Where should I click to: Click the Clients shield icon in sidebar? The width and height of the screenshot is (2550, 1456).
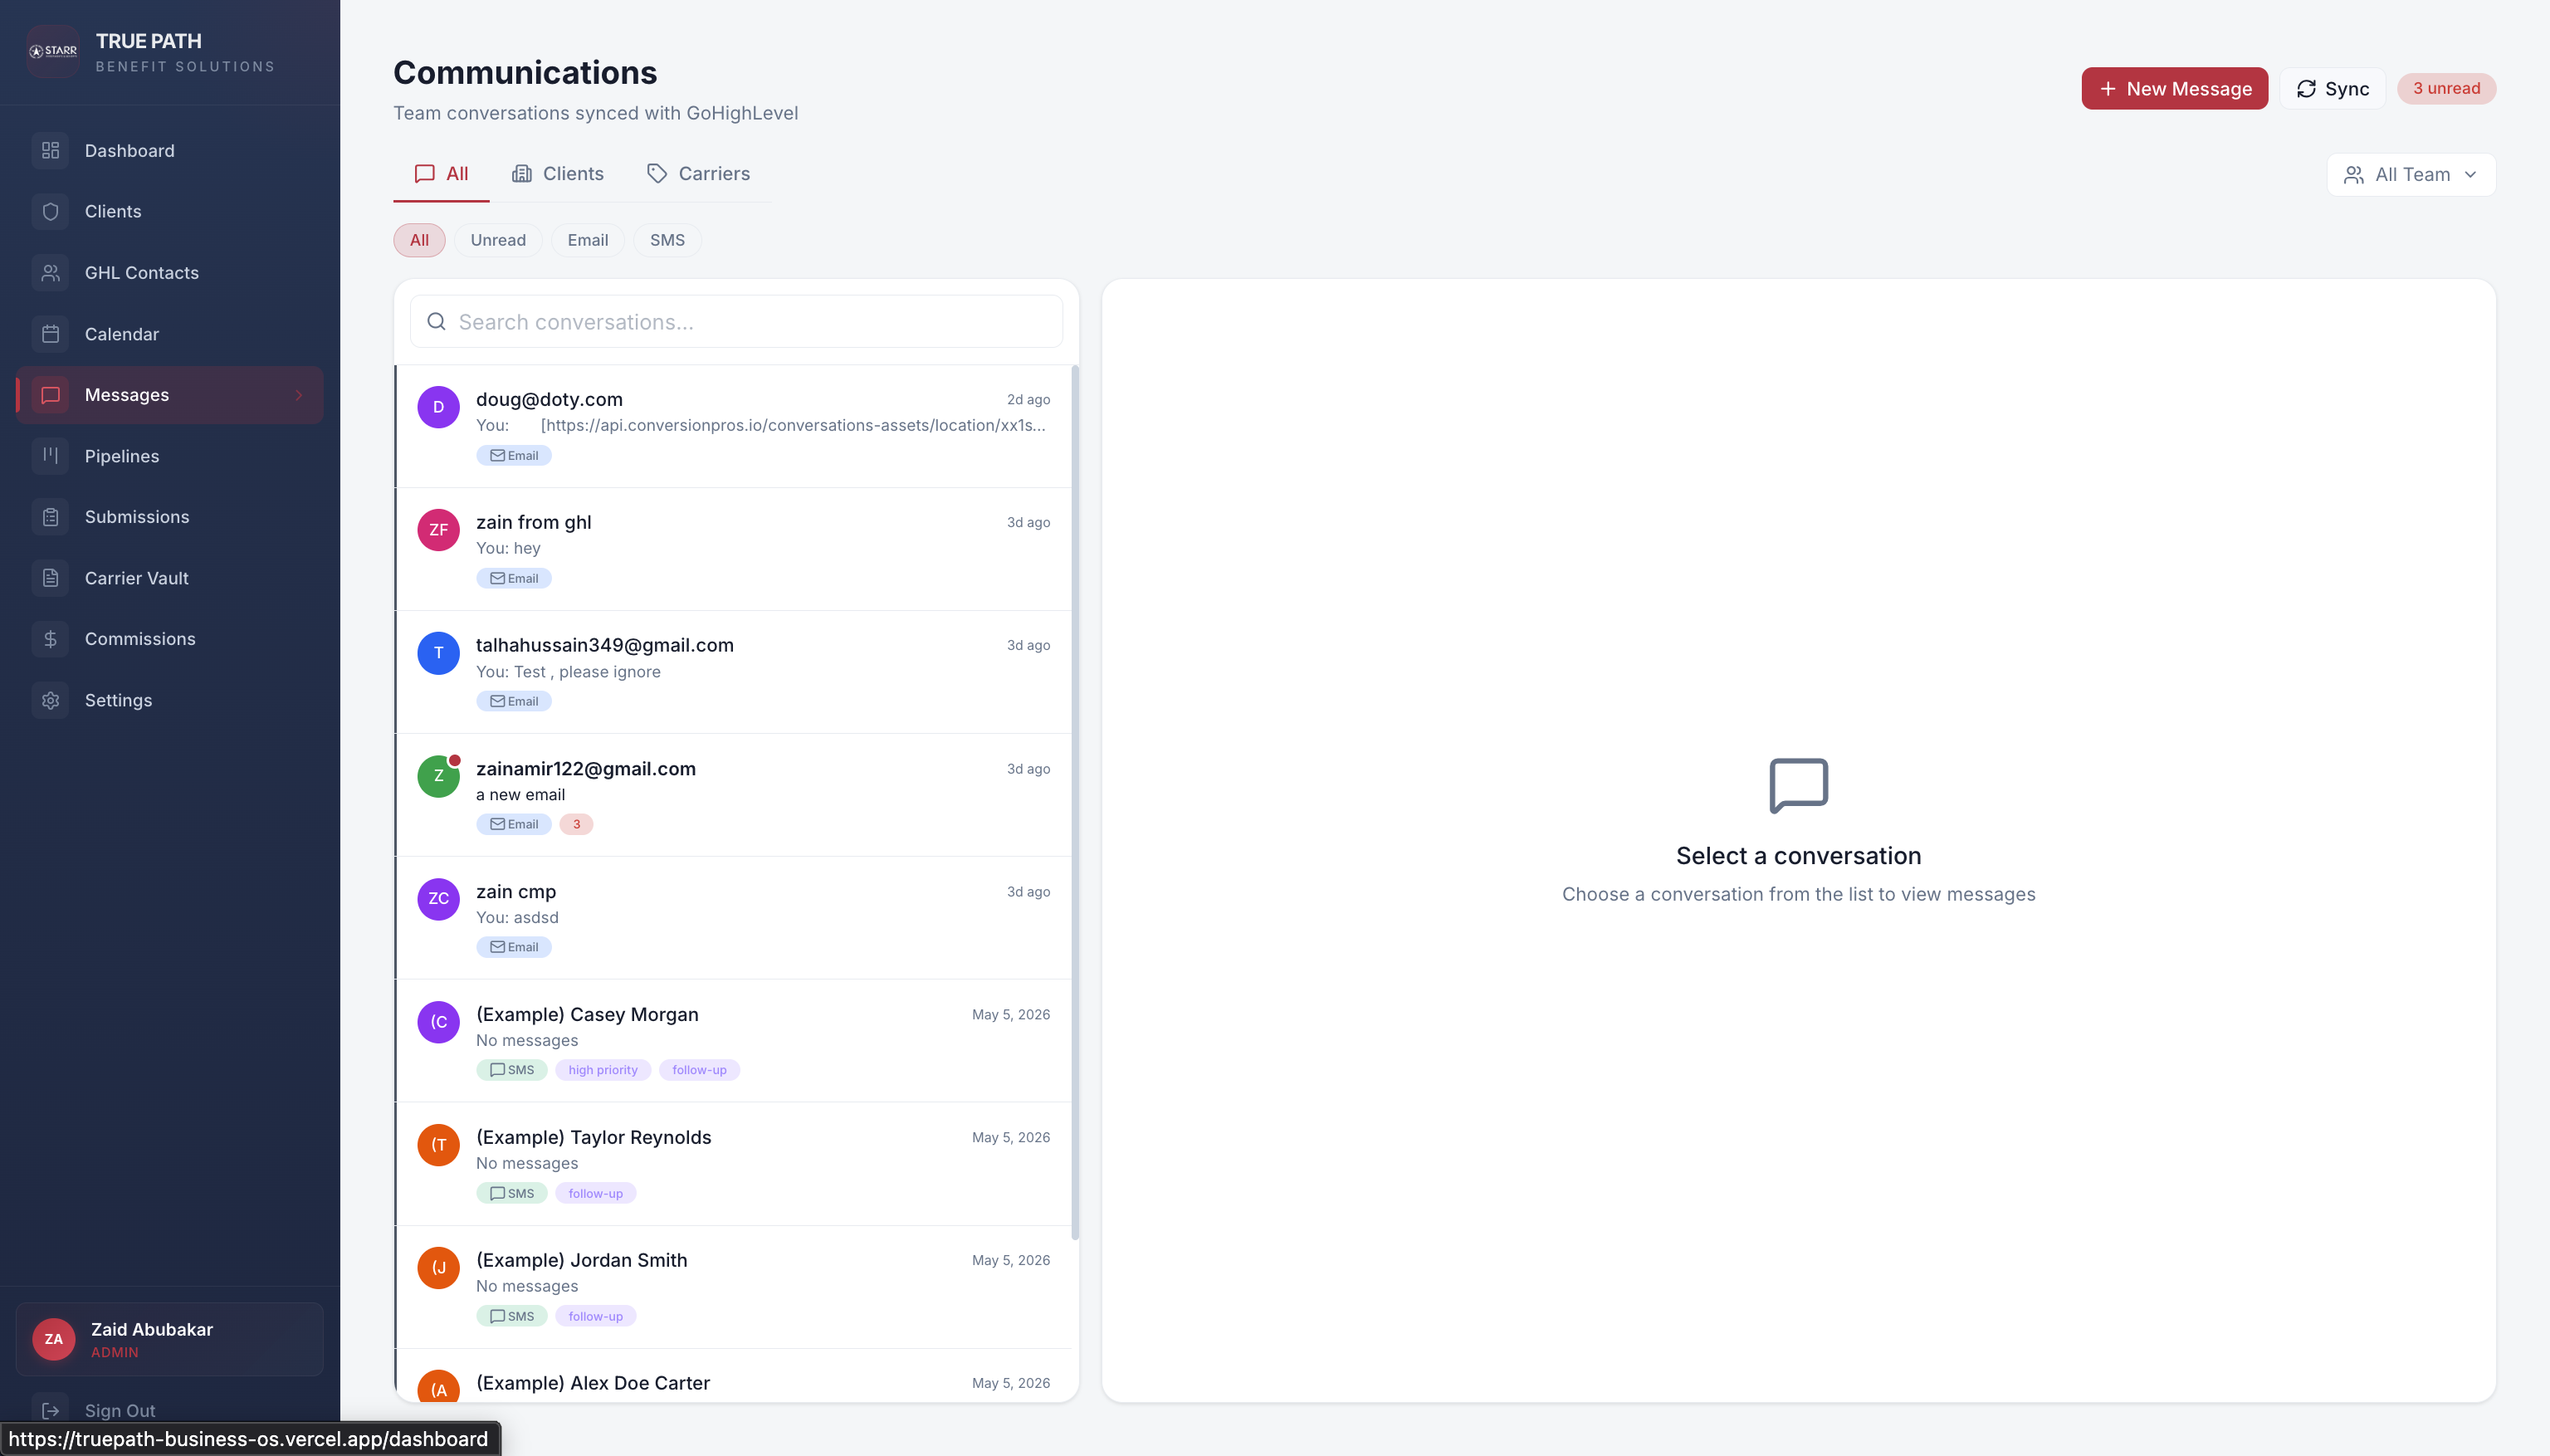(50, 212)
